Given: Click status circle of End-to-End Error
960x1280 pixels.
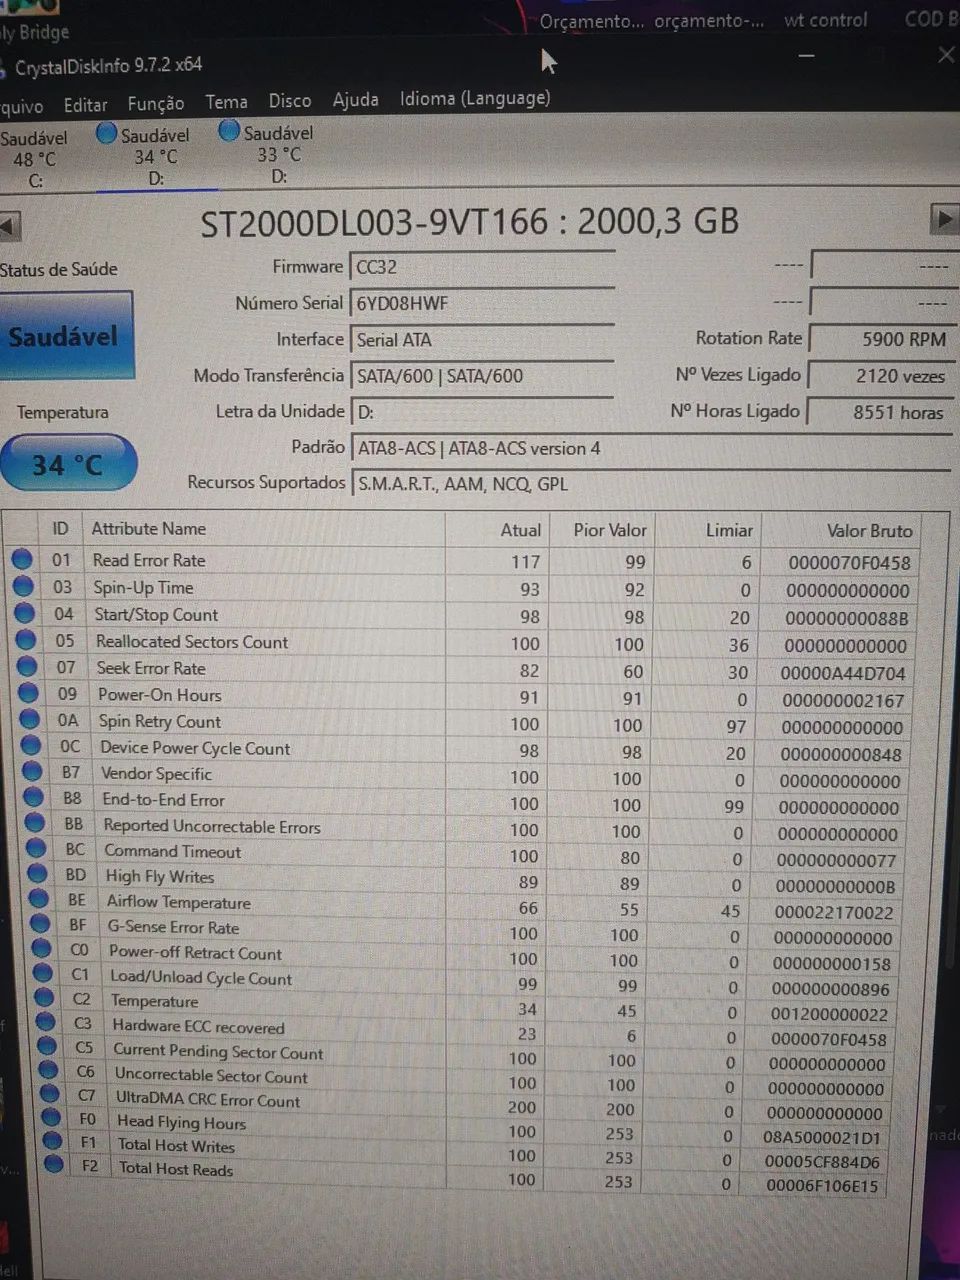Looking at the screenshot, I should [33, 797].
